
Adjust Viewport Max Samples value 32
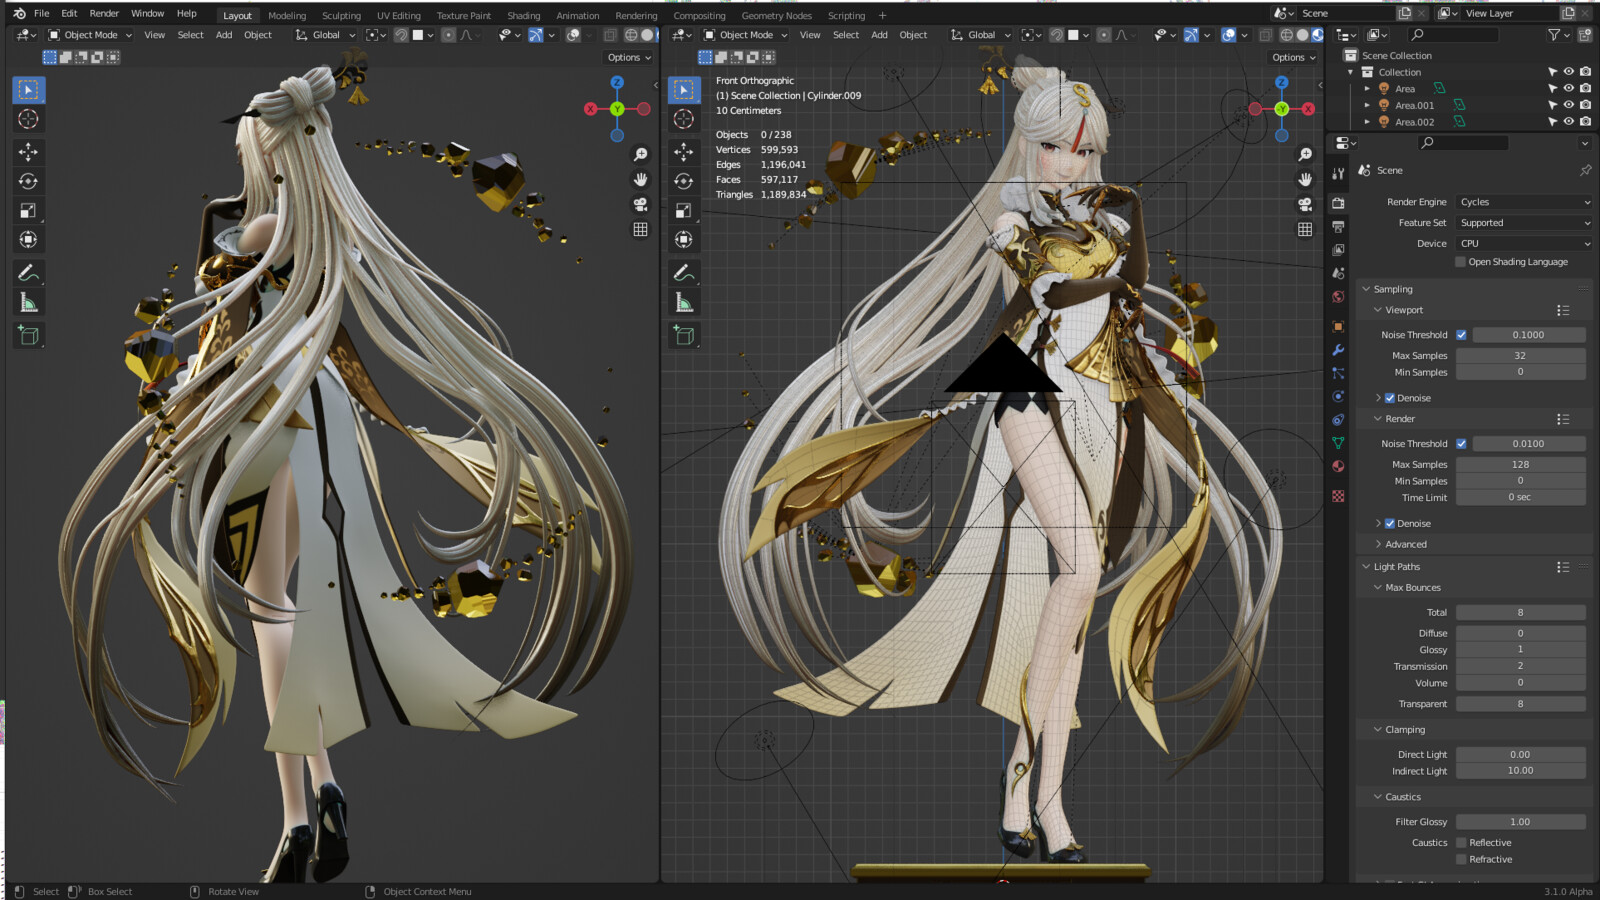pyautogui.click(x=1520, y=356)
